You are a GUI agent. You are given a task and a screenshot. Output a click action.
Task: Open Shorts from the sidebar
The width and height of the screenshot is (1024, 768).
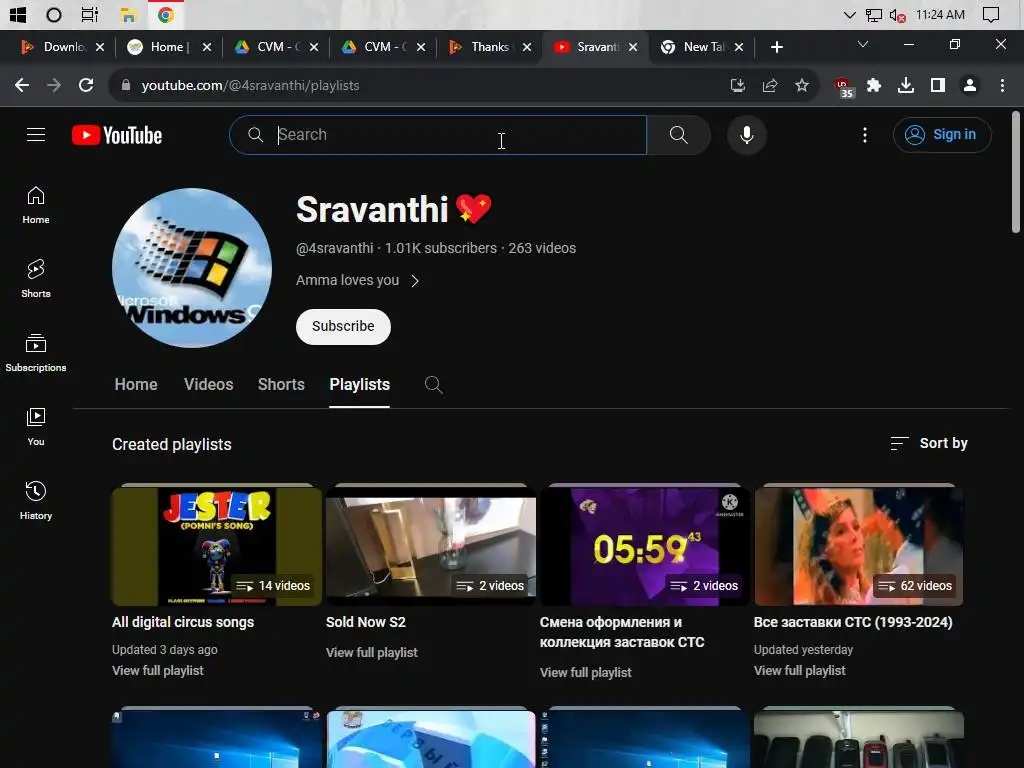(x=36, y=279)
